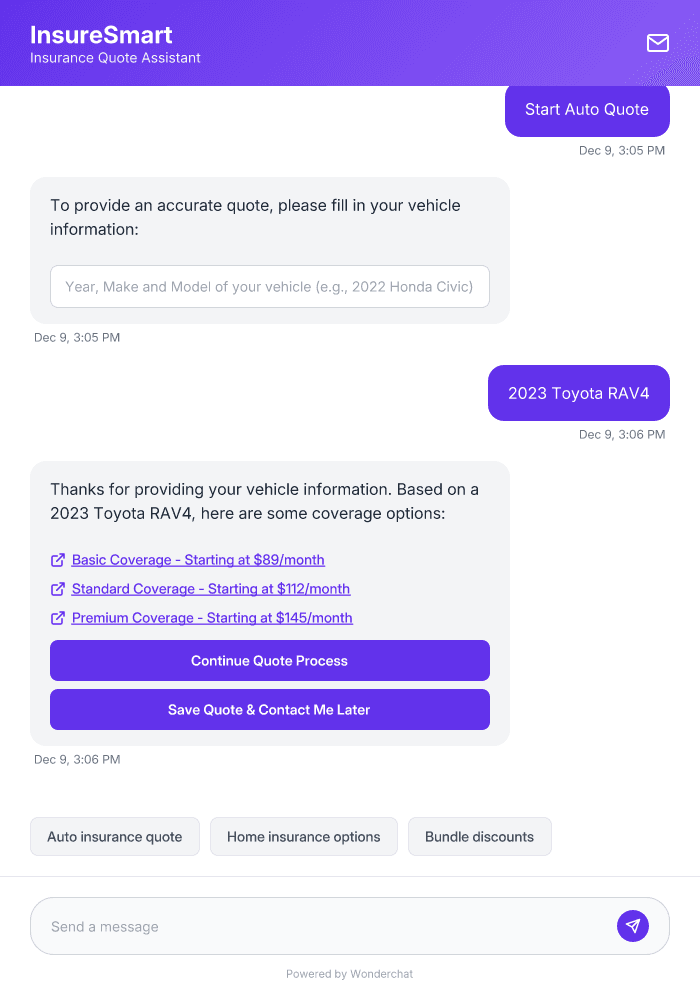Click the external link icon beside Premium Coverage
700x1000 pixels.
click(x=58, y=618)
